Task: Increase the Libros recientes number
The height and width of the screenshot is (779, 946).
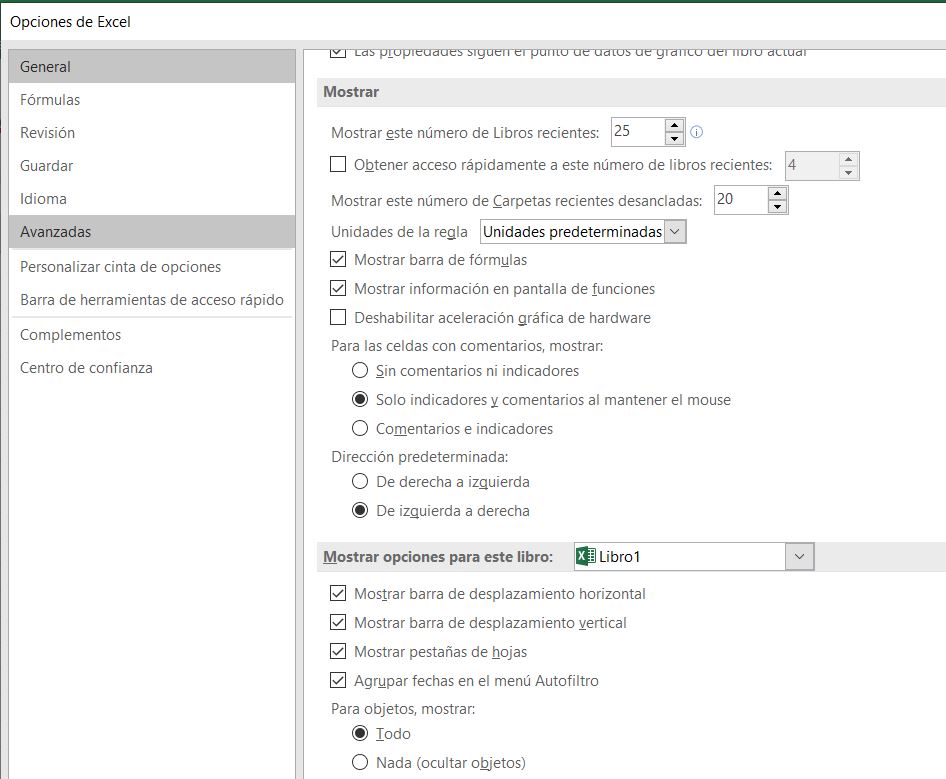Action: pos(675,126)
